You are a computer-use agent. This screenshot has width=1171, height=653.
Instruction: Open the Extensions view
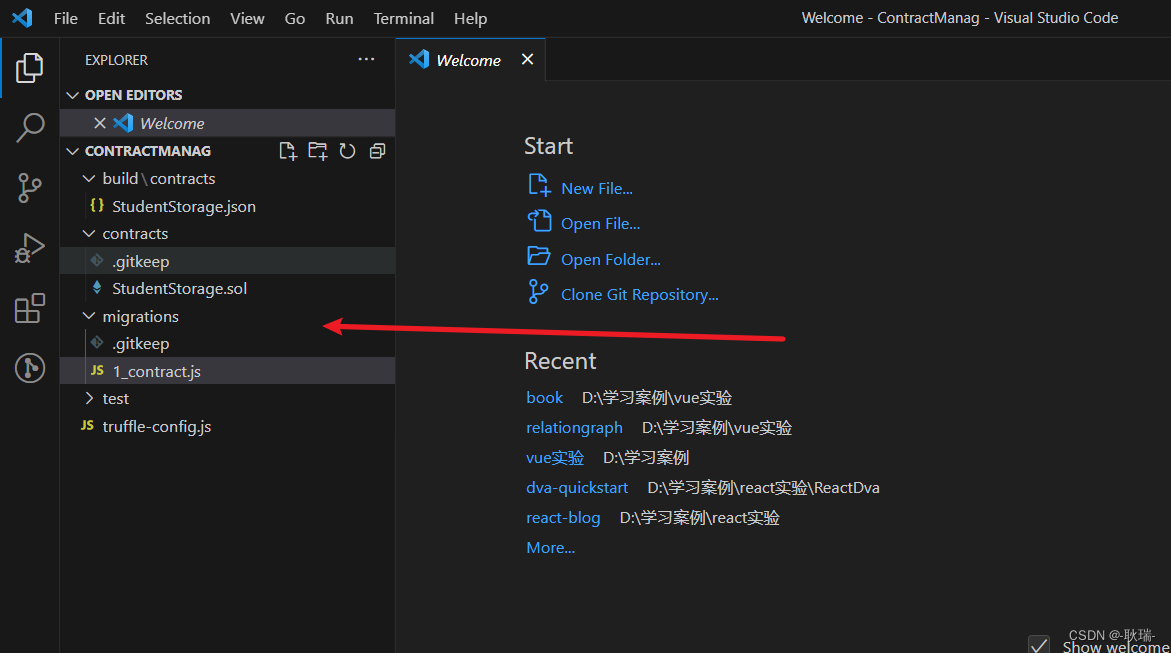coord(29,307)
